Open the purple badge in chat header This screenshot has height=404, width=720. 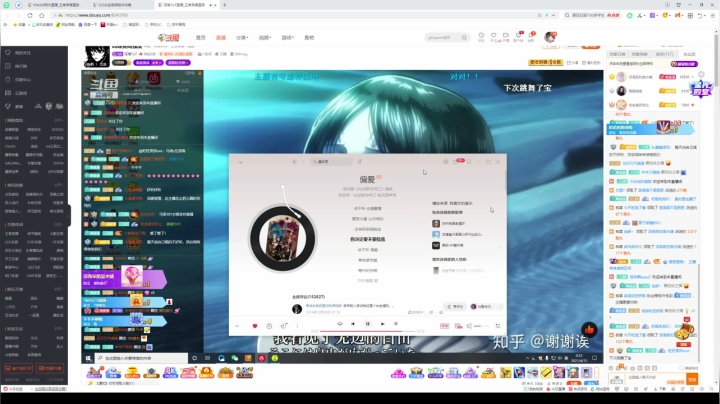(684, 64)
